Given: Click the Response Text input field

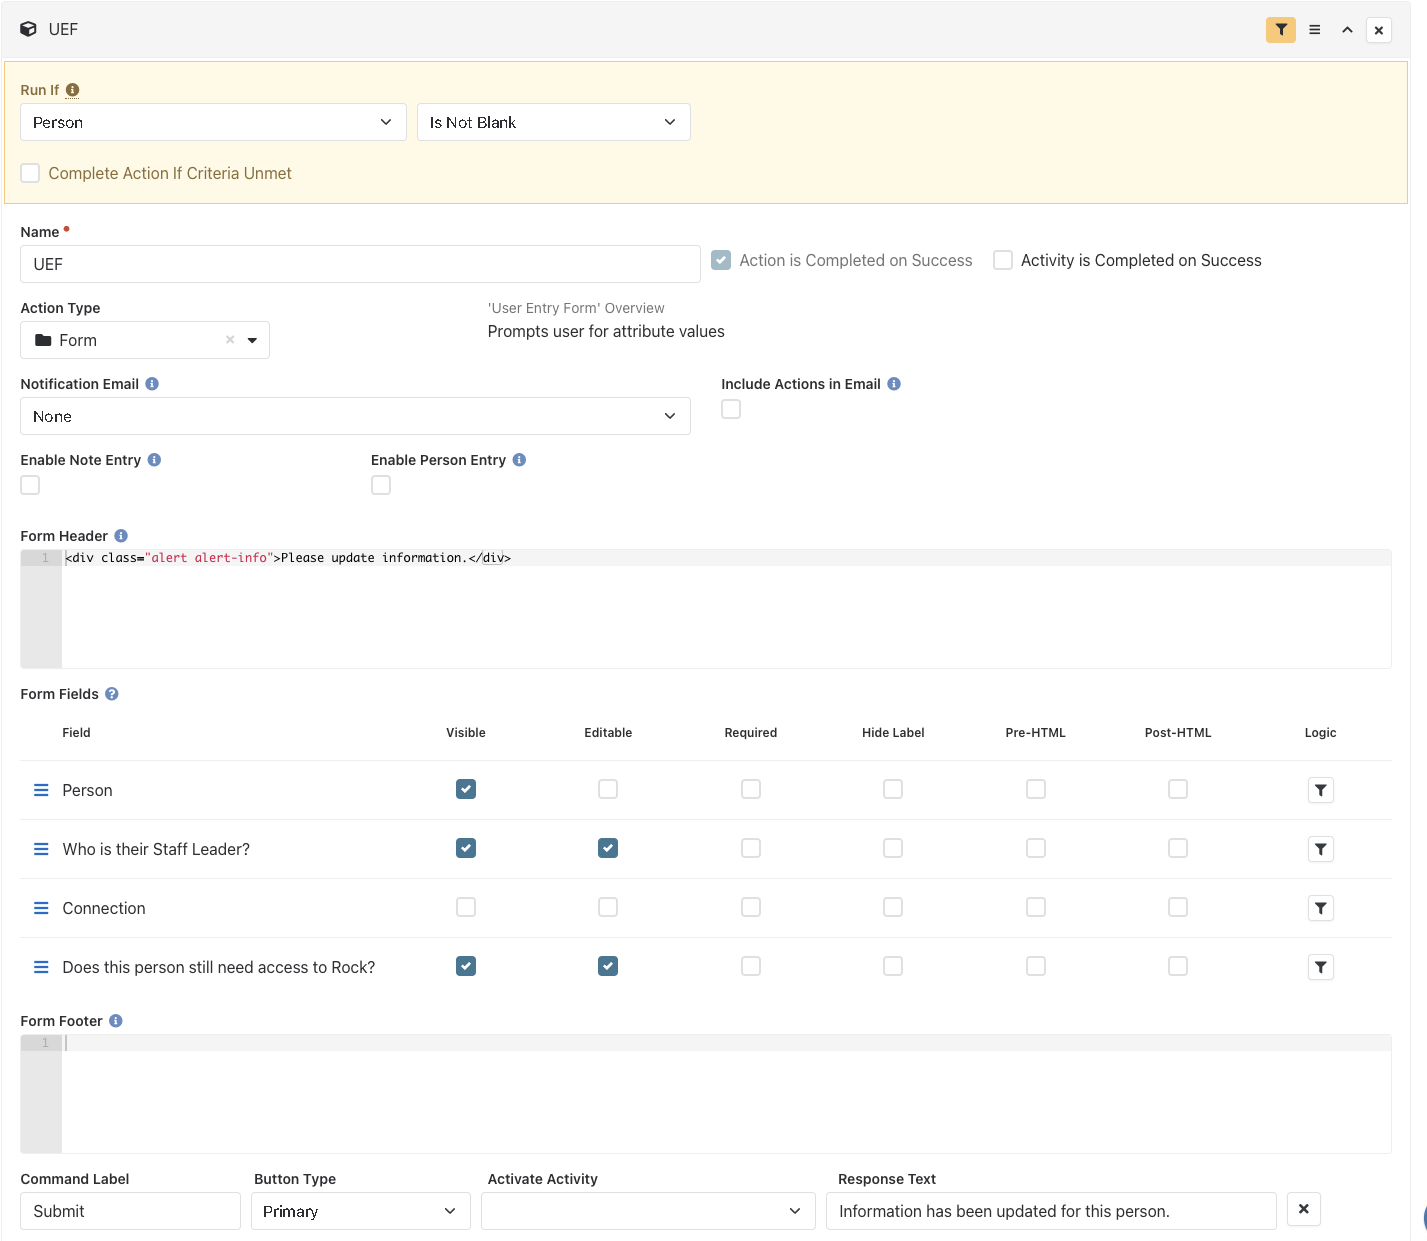Looking at the screenshot, I should pyautogui.click(x=1051, y=1211).
